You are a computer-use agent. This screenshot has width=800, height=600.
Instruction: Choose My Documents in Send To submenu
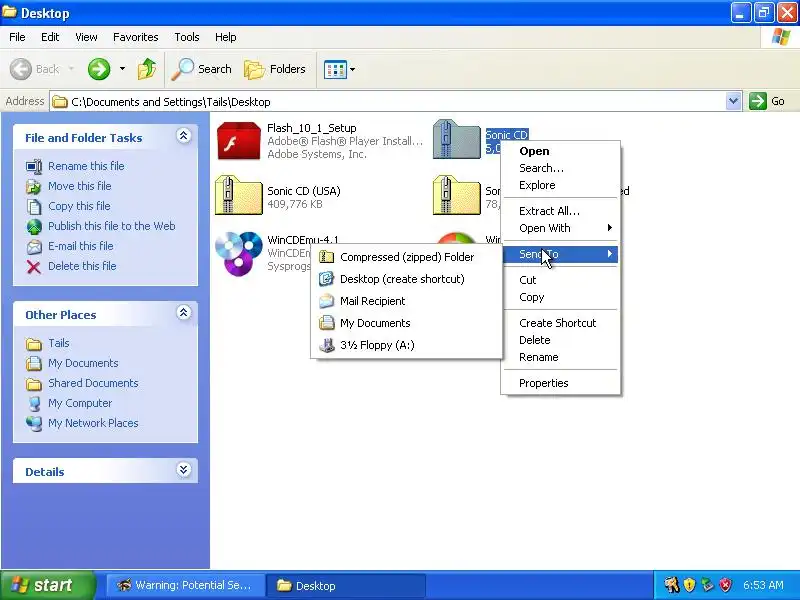(407, 323)
